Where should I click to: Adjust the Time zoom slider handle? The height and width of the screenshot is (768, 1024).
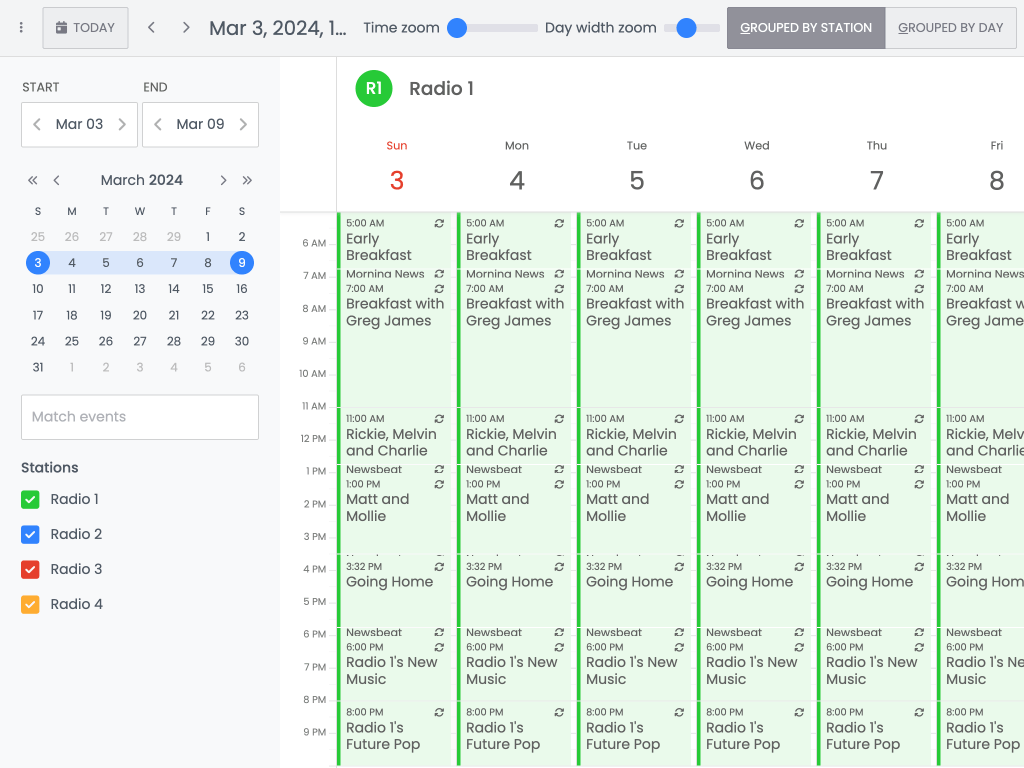tap(457, 28)
